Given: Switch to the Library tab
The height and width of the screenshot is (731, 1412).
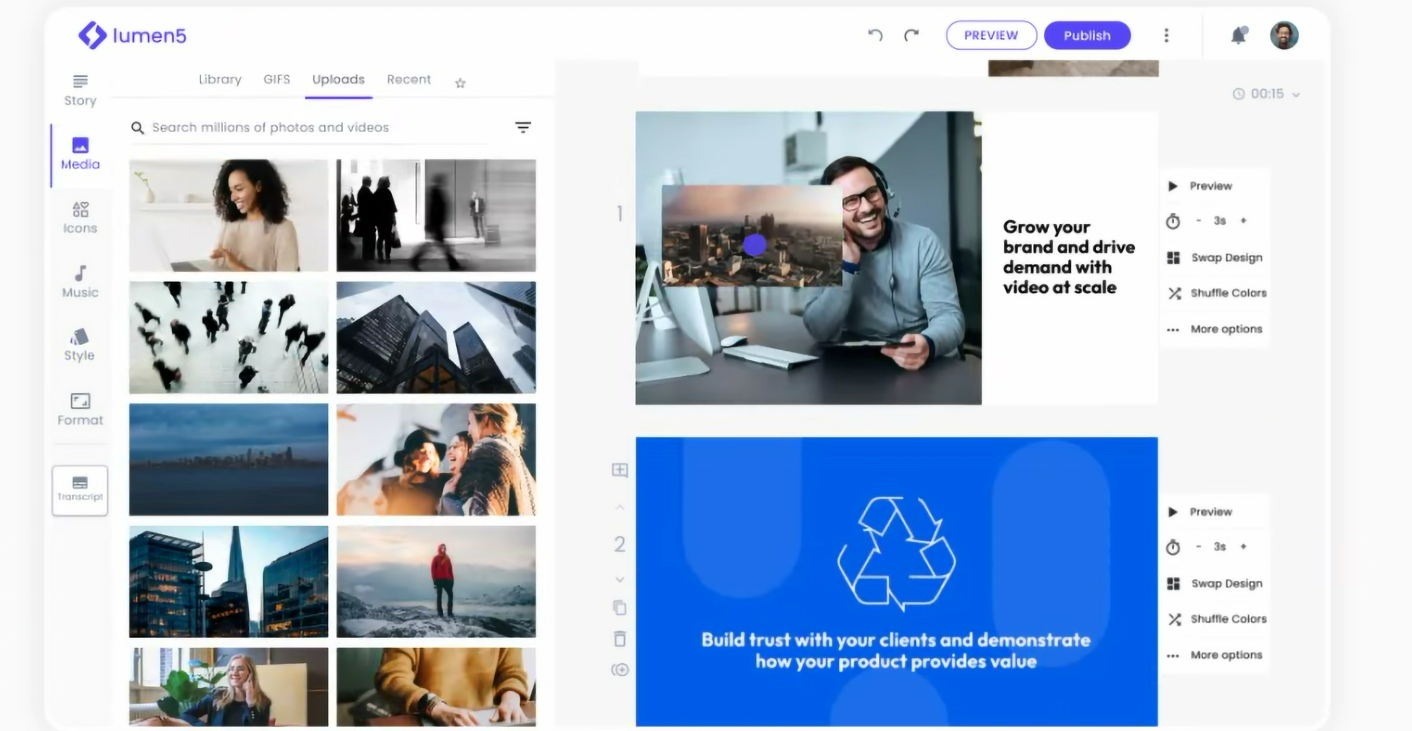Looking at the screenshot, I should tap(220, 79).
